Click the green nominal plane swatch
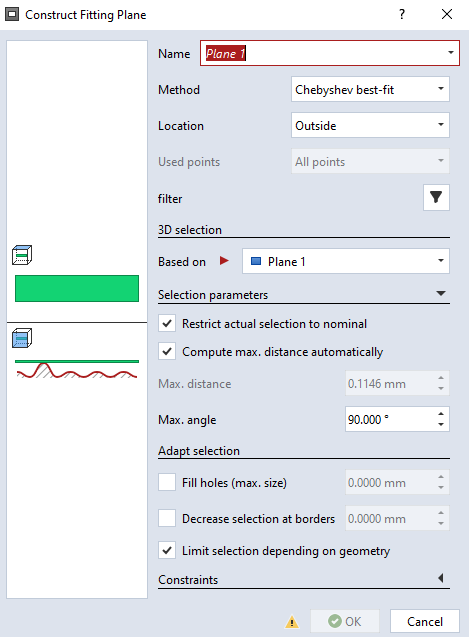This screenshot has width=469, height=637. coord(77,288)
